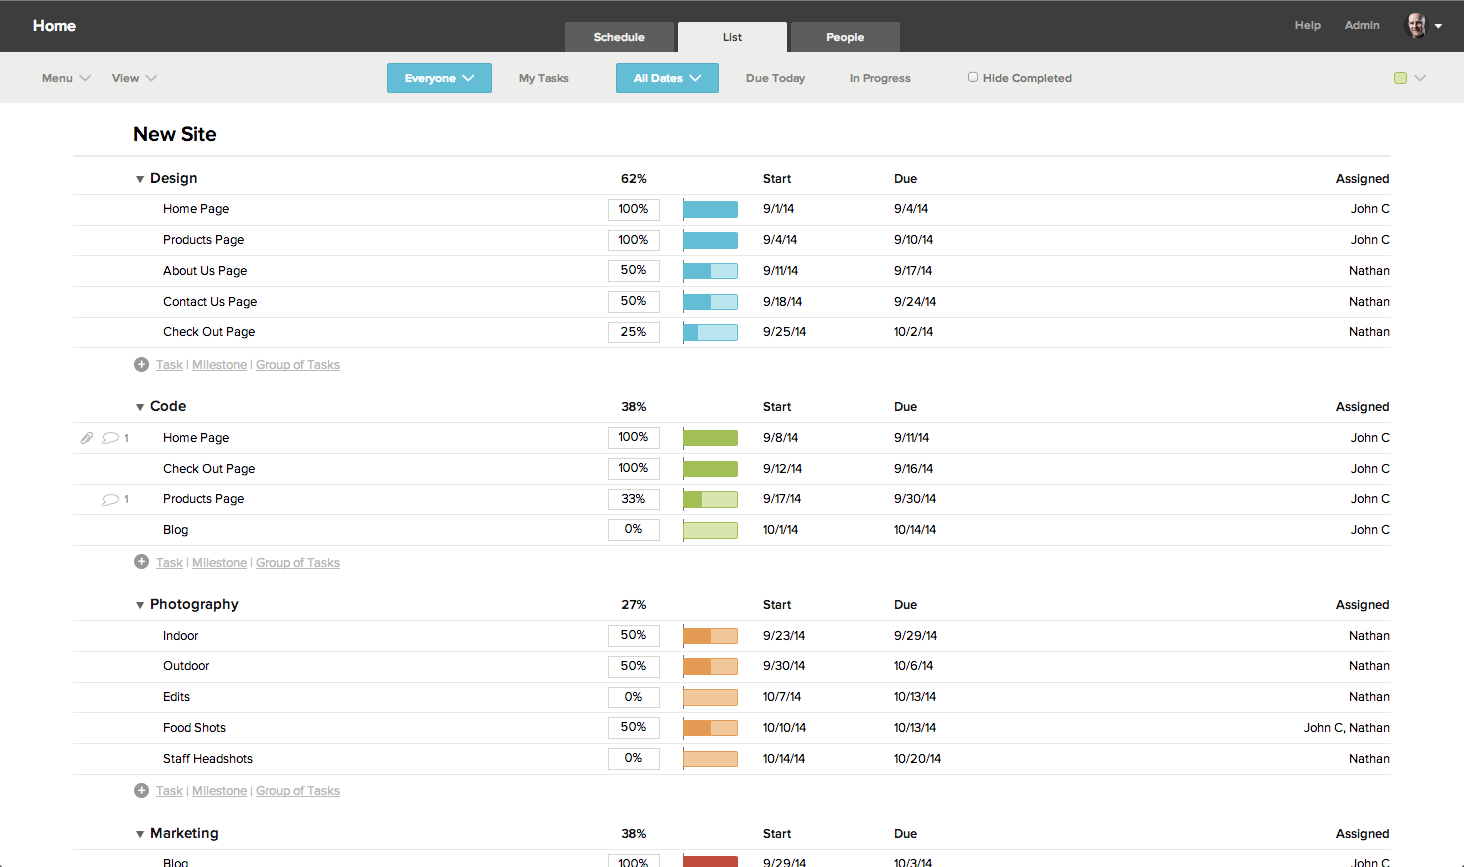Click progress bar for Code Products Page
1464x867 pixels.
[x=710, y=499]
